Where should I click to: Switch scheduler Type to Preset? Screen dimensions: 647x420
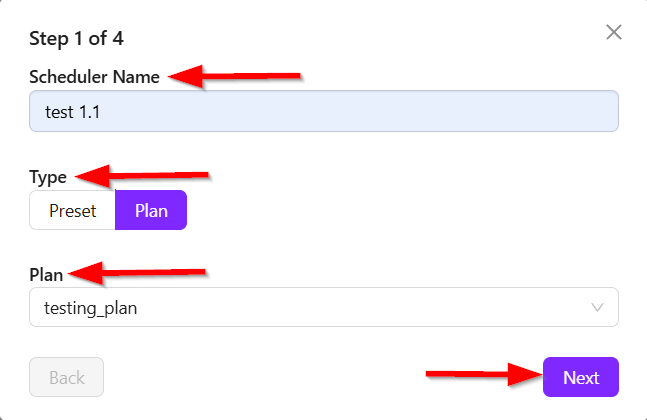coord(73,211)
